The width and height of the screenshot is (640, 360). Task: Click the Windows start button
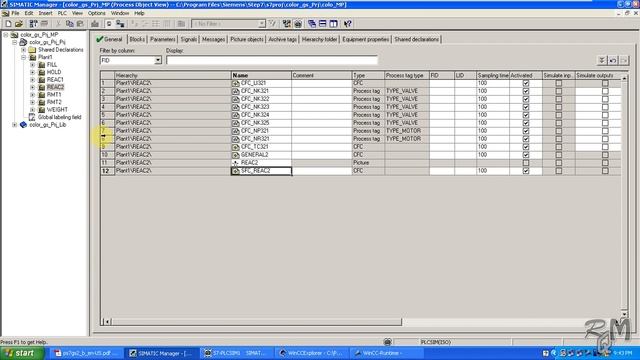22,353
